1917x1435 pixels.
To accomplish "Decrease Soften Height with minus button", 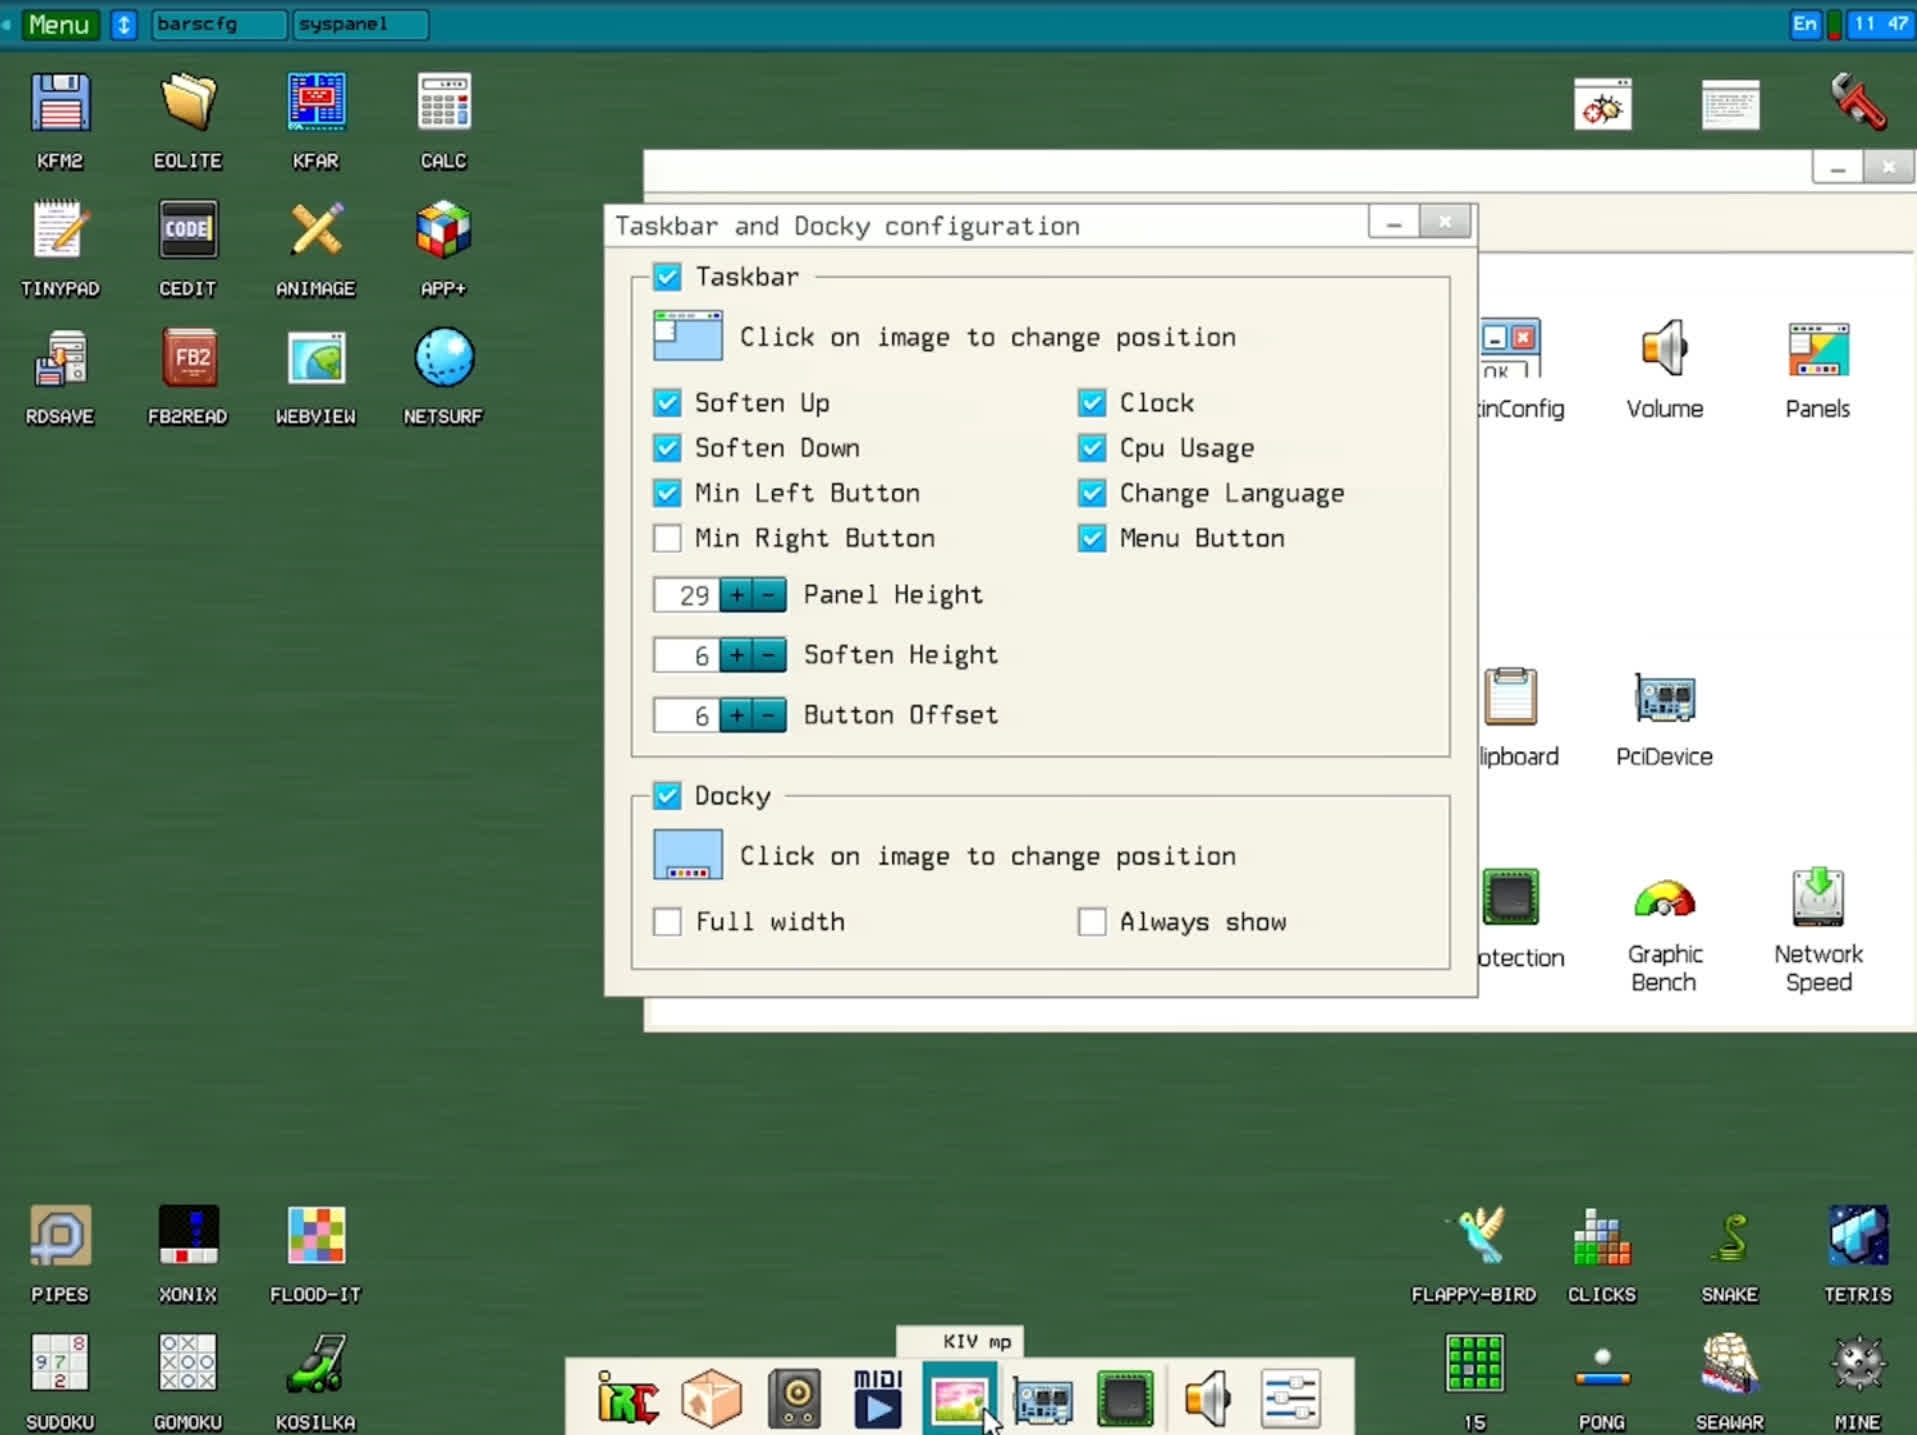I will point(769,655).
